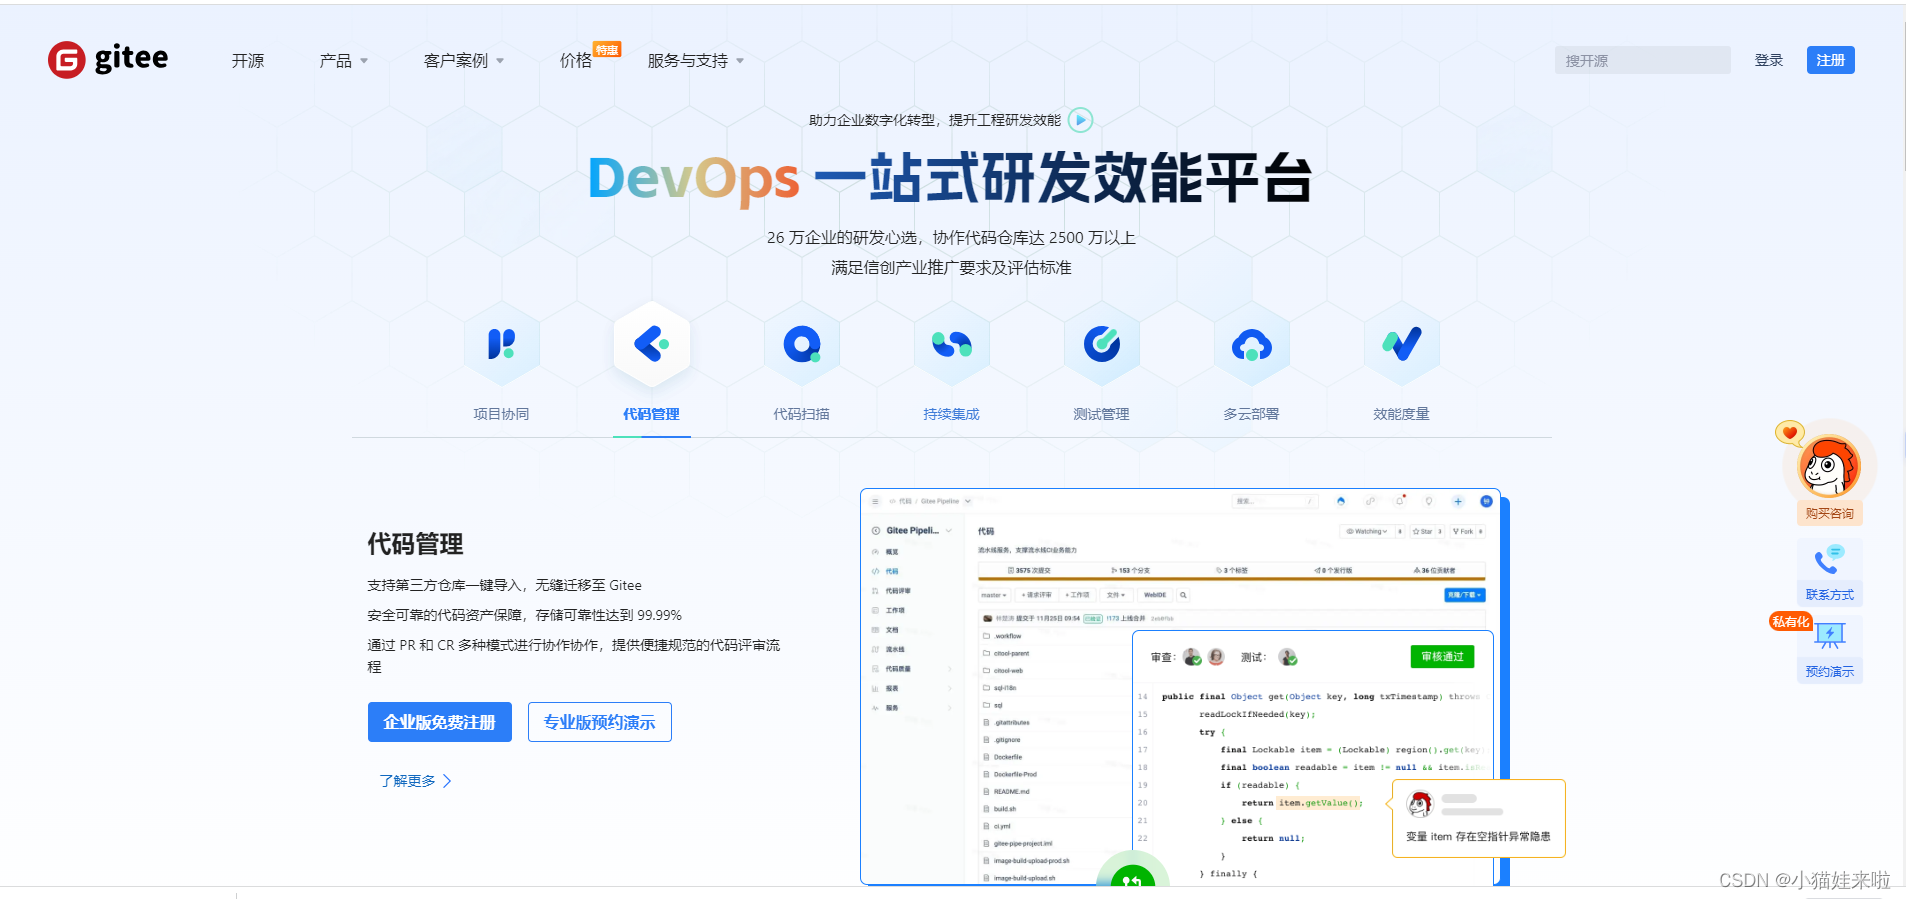Select the 代码扫描 hexagon icon
1906x899 pixels.
pyautogui.click(x=802, y=344)
